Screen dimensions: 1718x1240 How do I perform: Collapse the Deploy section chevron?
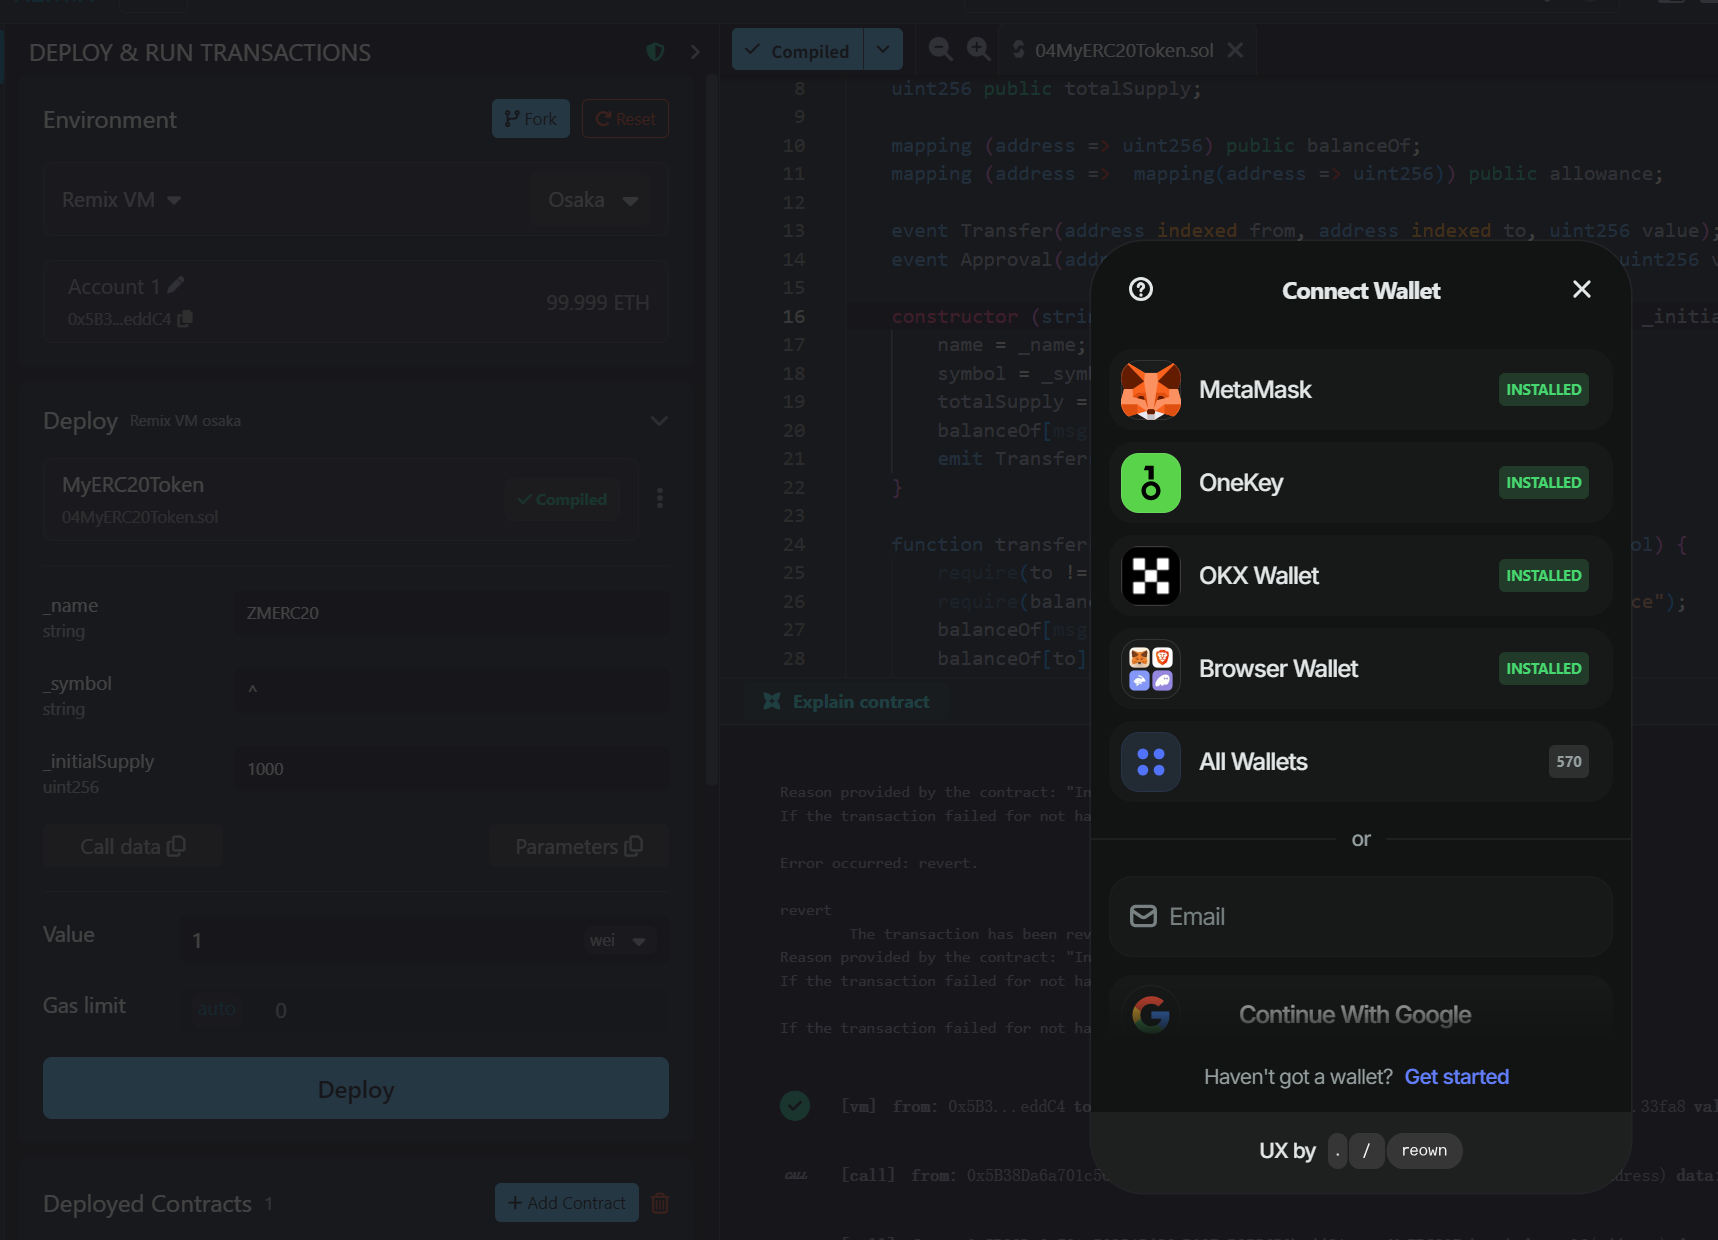(659, 421)
